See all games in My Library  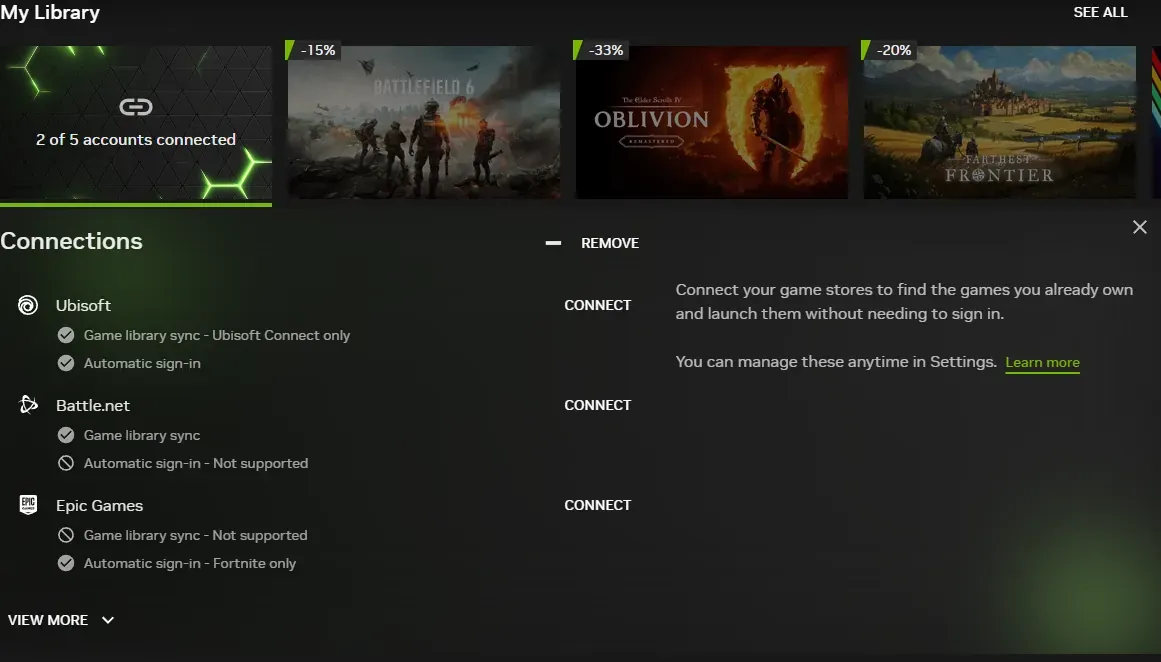click(x=1100, y=12)
